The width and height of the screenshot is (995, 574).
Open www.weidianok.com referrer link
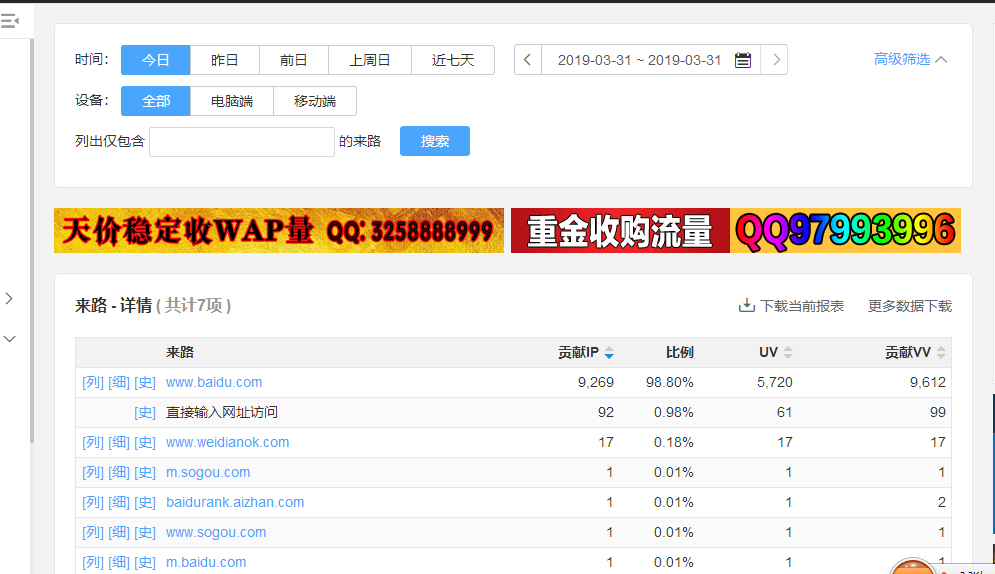(227, 442)
